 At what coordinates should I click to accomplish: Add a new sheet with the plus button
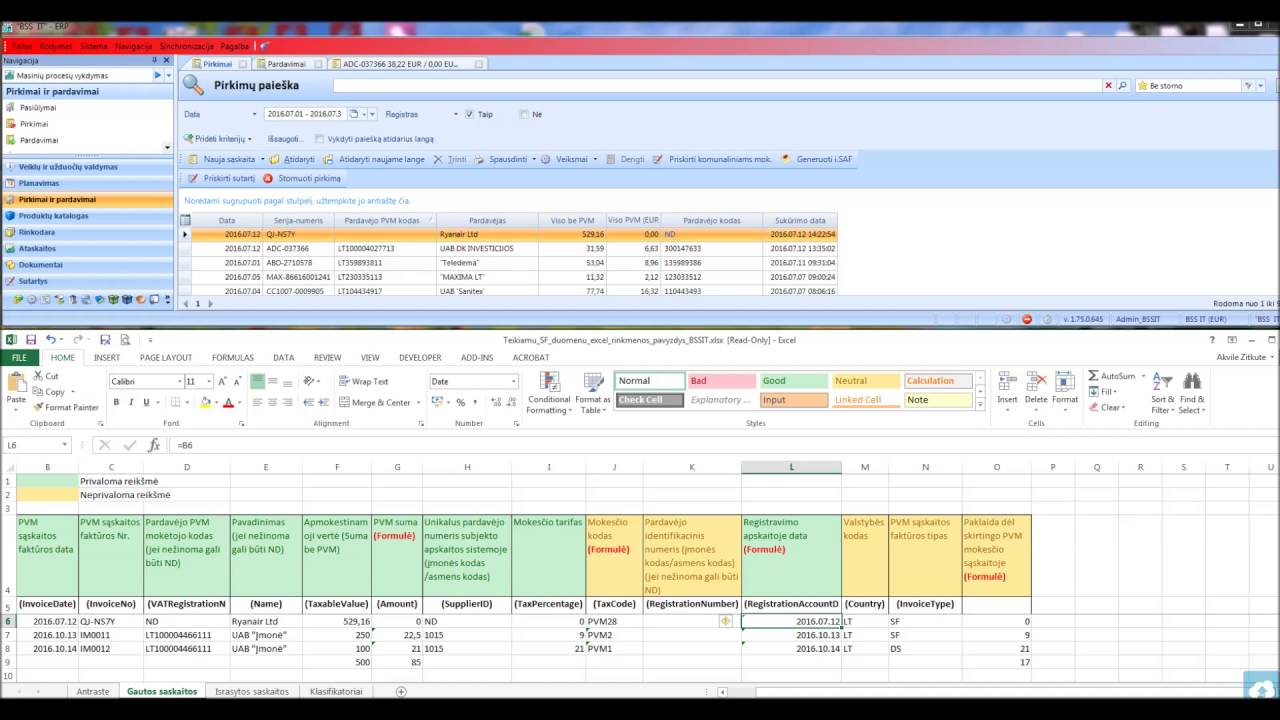point(401,691)
